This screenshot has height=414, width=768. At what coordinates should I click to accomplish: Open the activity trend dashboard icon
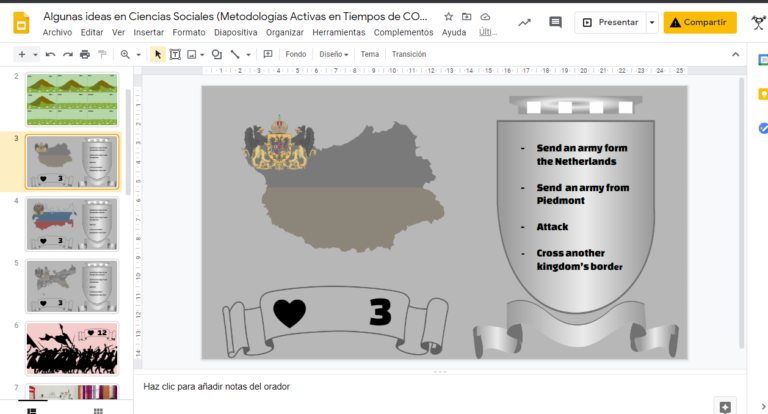tap(525, 23)
